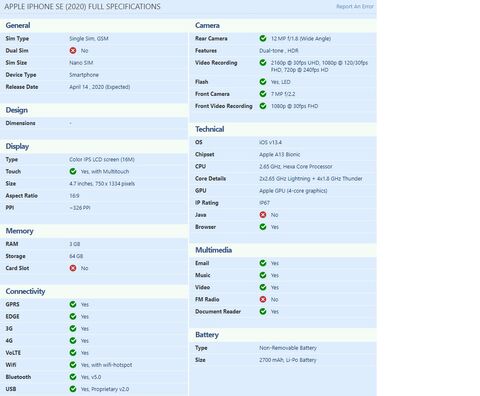Viewport: 480px width, 396px height.
Task: Click the check icon for Front Video Recording
Action: pos(263,106)
